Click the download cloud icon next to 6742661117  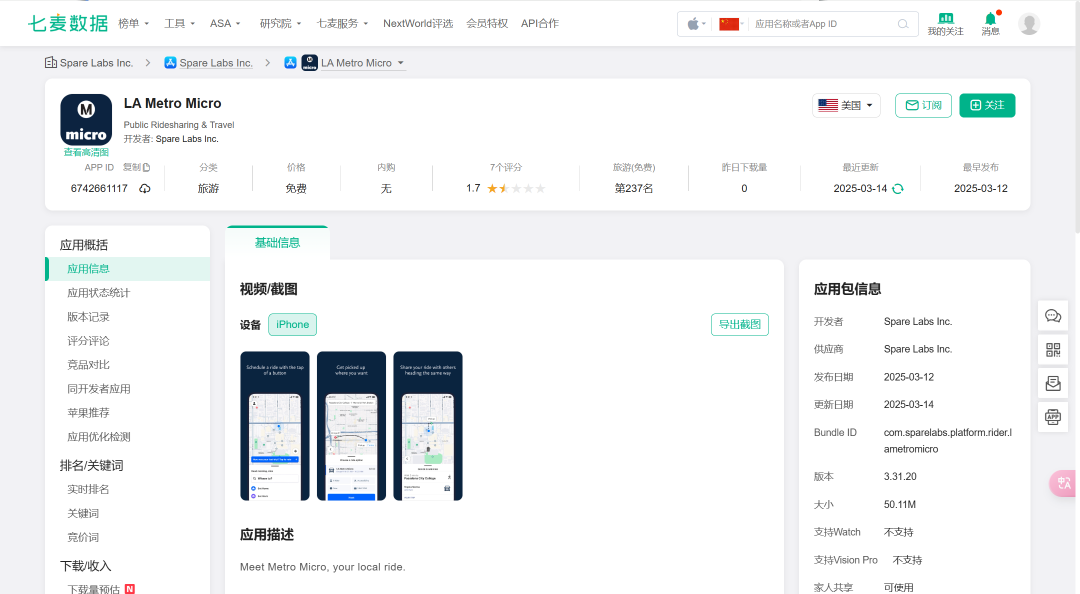(145, 188)
